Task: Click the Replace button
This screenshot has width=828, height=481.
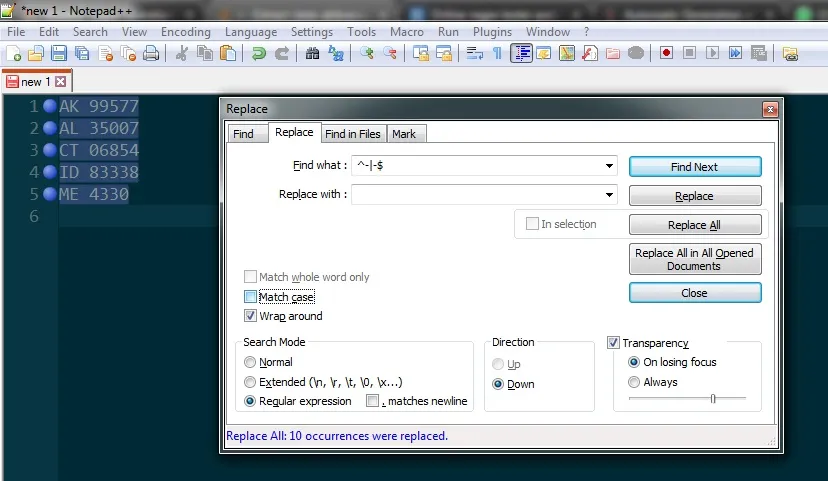Action: click(695, 195)
